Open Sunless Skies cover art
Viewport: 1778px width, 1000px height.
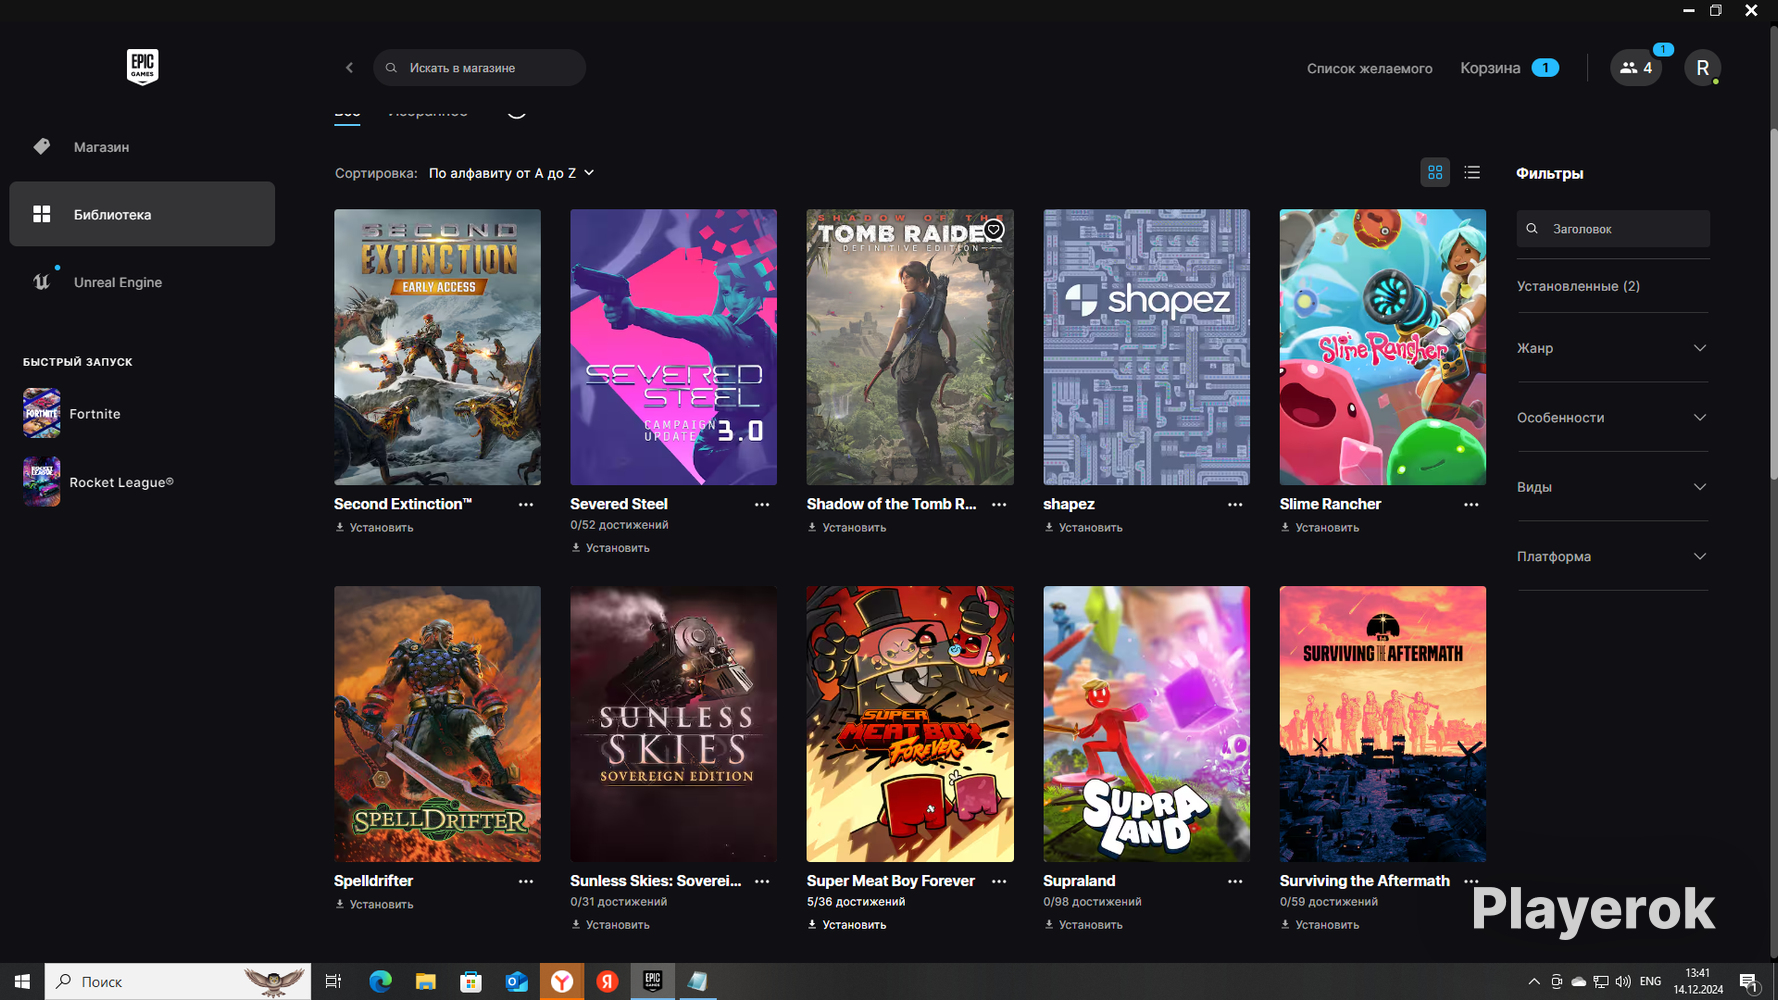click(x=673, y=724)
